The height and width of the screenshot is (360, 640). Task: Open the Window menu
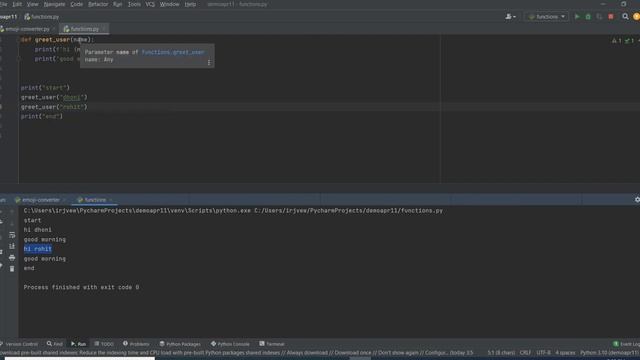click(169, 4)
